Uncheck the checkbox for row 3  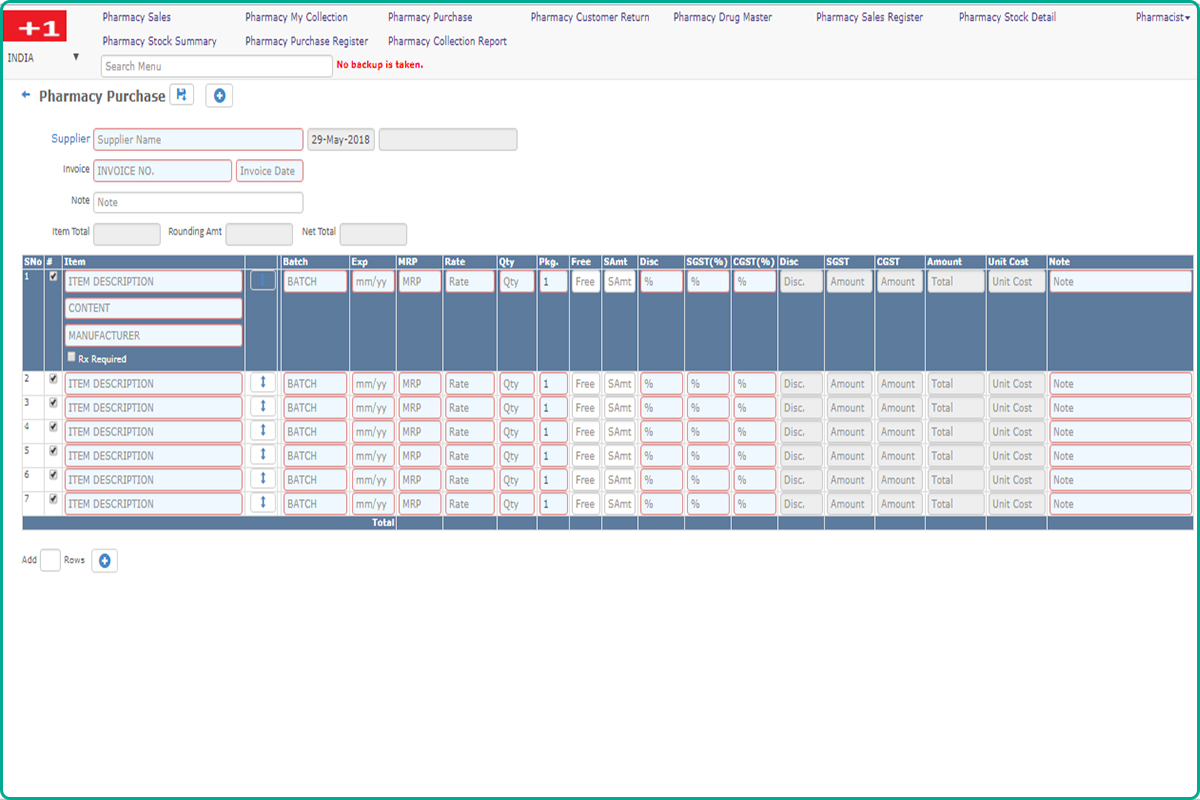pyautogui.click(x=54, y=402)
